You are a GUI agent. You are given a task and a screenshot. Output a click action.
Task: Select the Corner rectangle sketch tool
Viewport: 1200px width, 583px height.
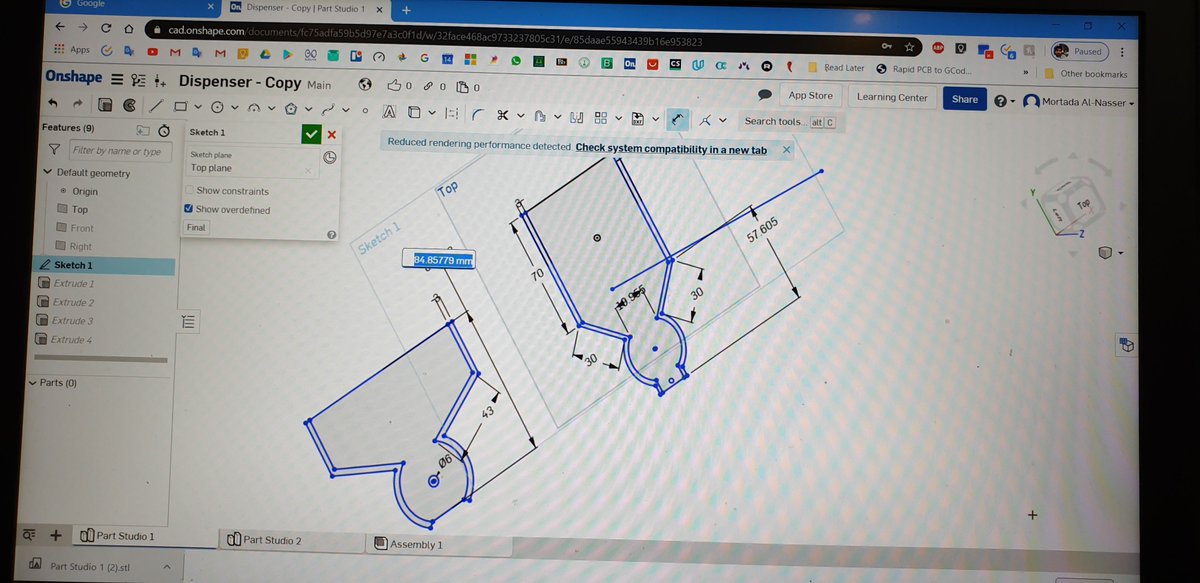pos(180,106)
